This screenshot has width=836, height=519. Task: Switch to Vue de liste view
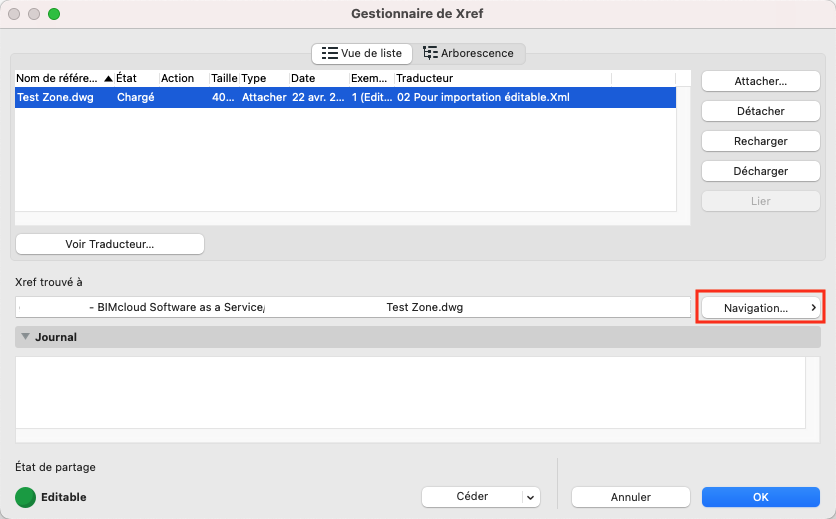[361, 53]
